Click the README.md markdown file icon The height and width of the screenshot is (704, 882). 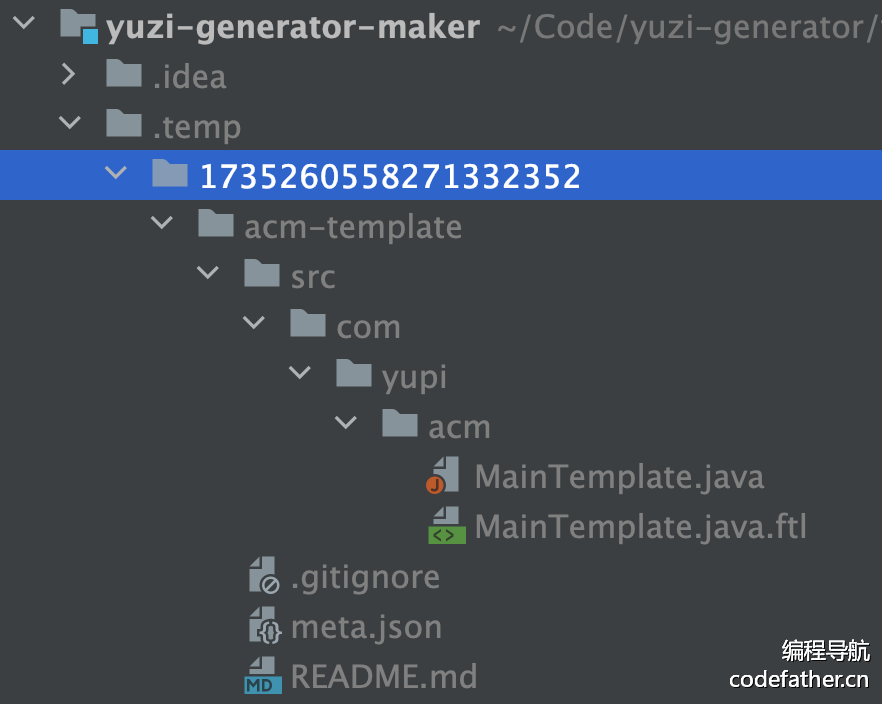click(263, 677)
